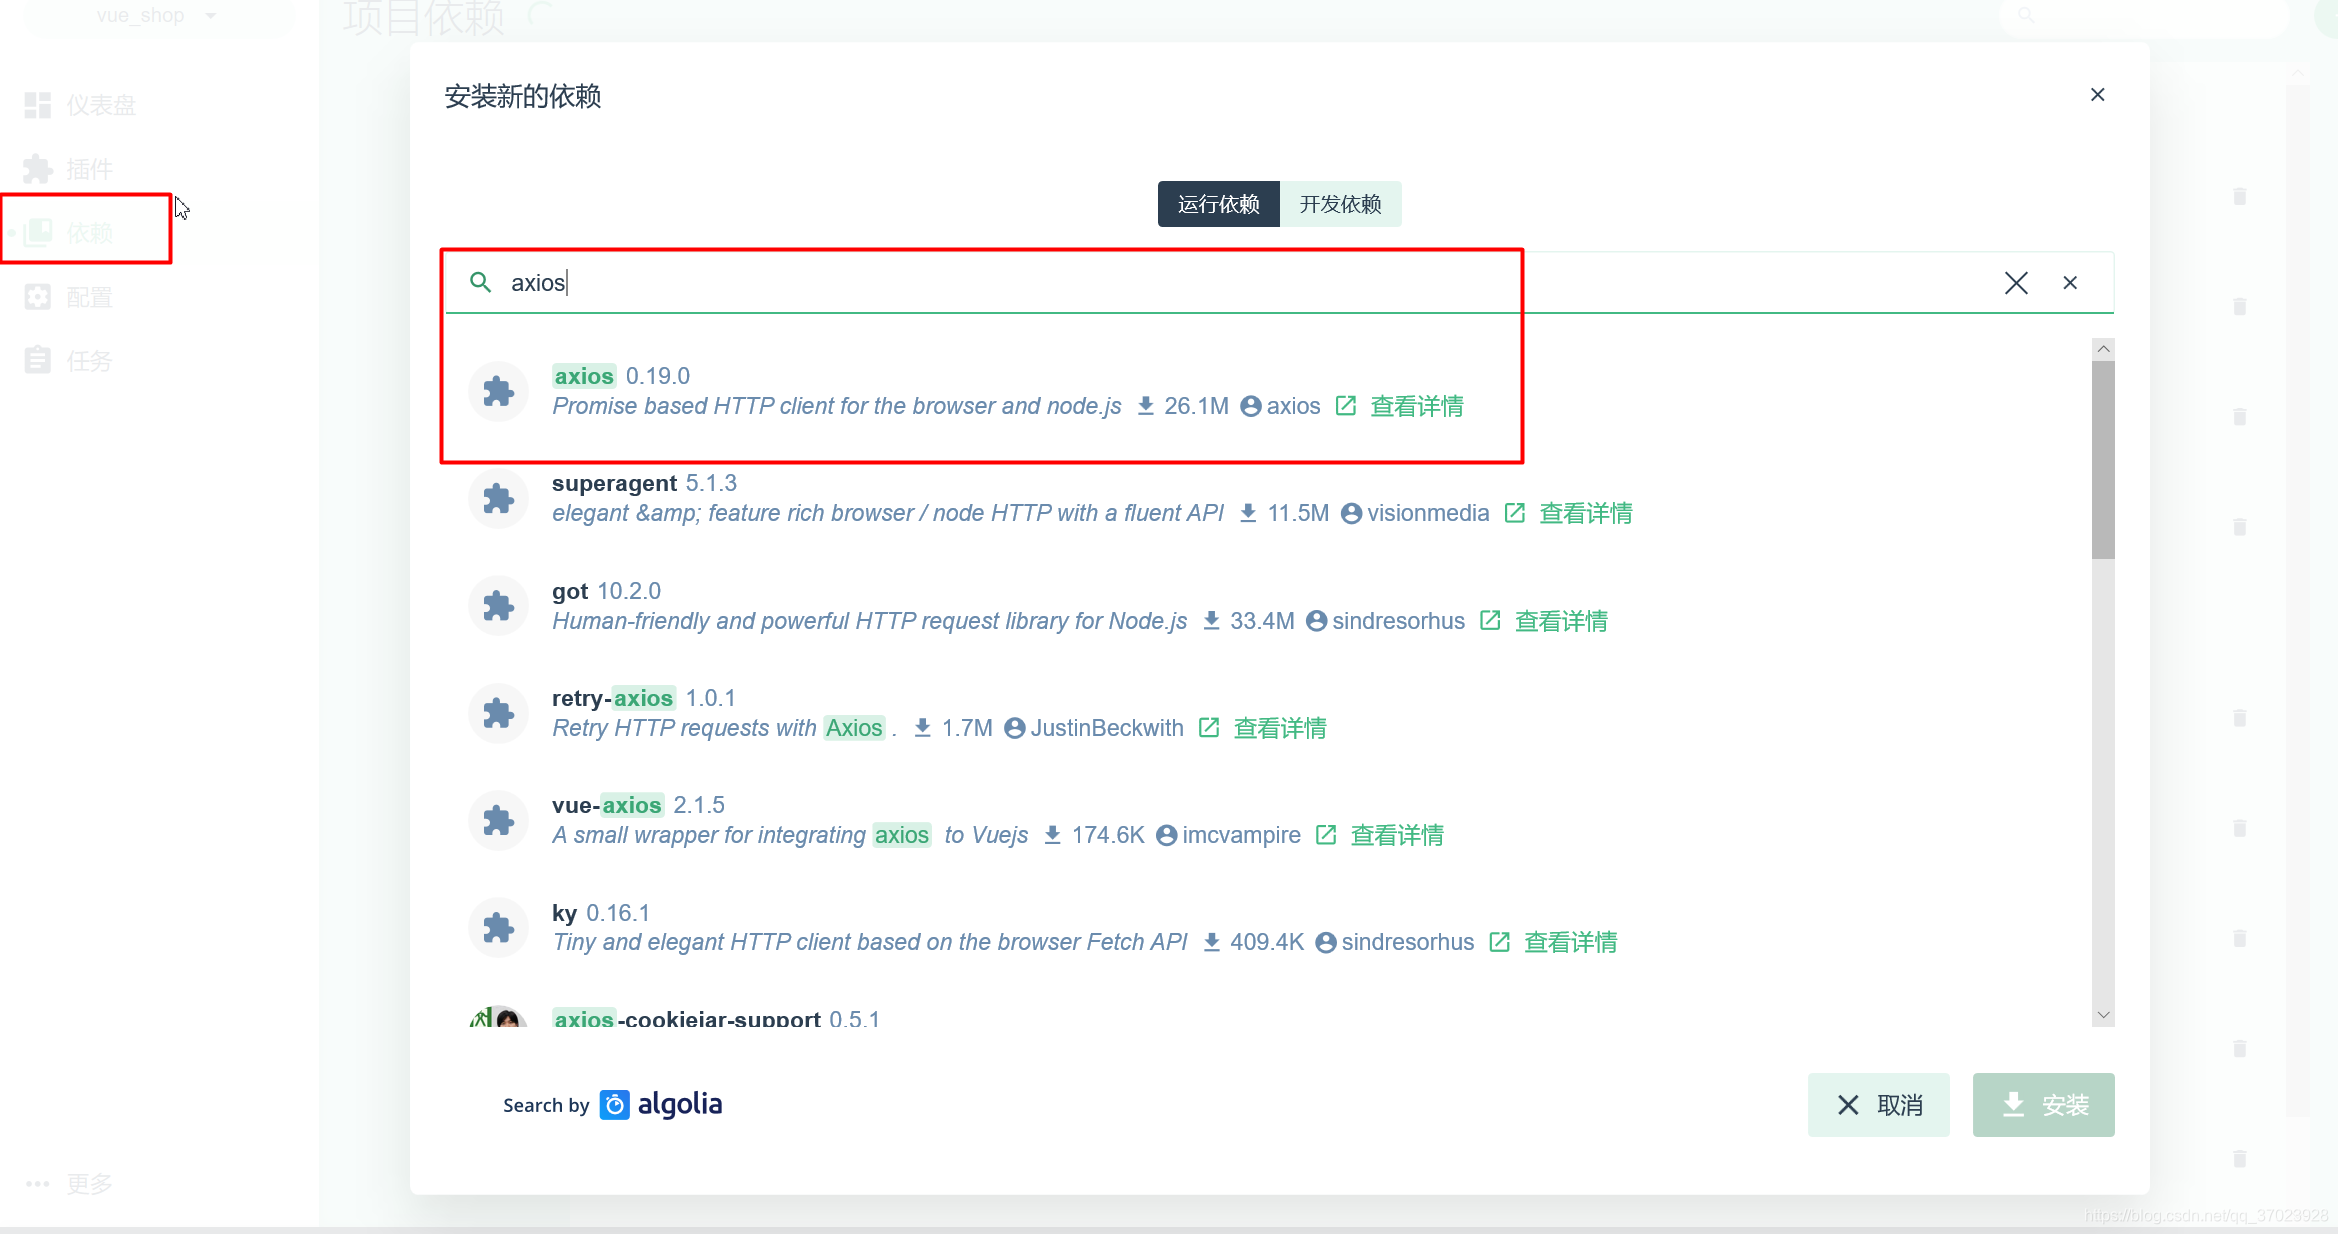
Task: Click the results list scrollbar thumb
Action: (2103, 460)
